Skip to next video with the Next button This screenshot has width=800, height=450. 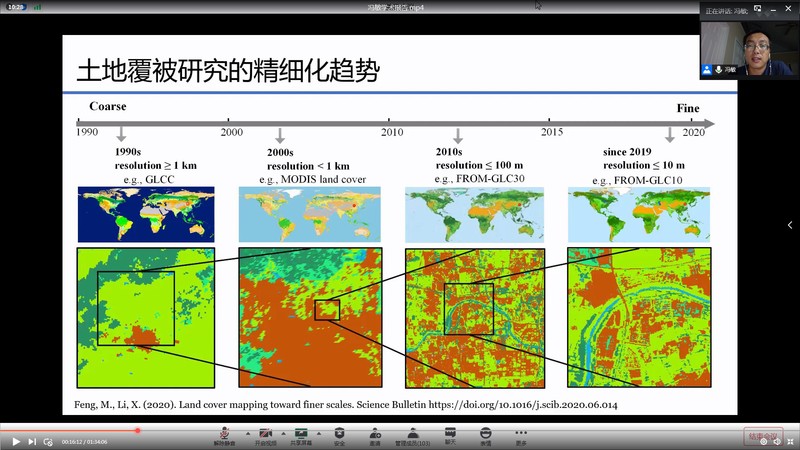coord(32,441)
